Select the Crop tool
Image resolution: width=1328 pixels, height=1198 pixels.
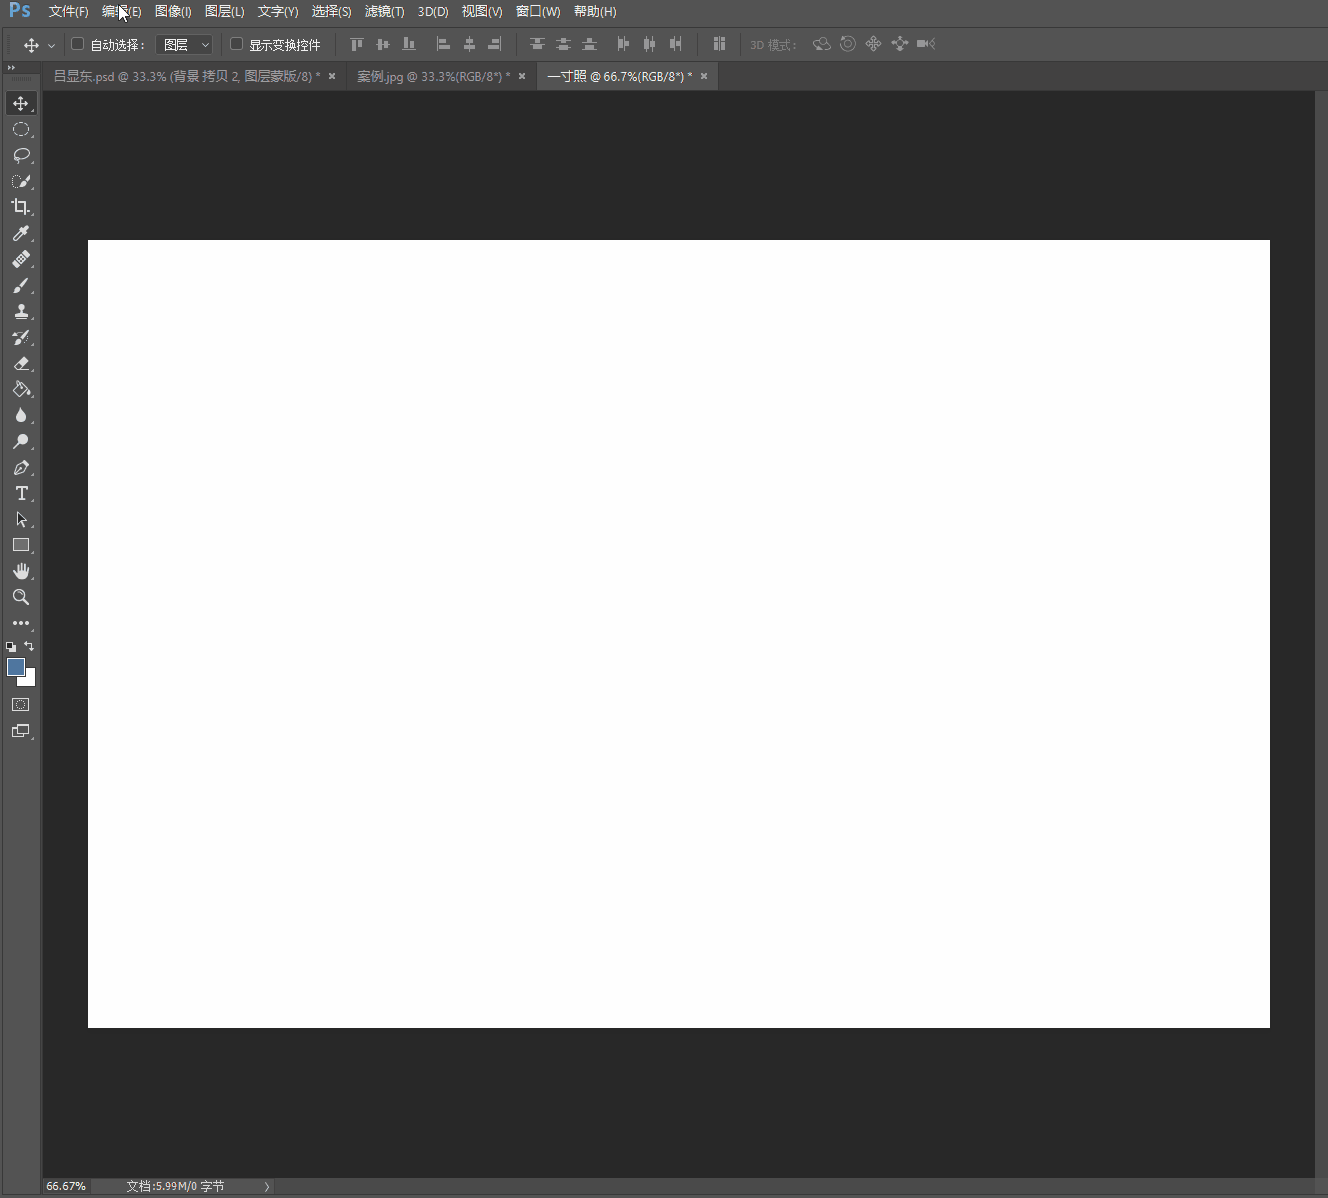click(x=21, y=207)
